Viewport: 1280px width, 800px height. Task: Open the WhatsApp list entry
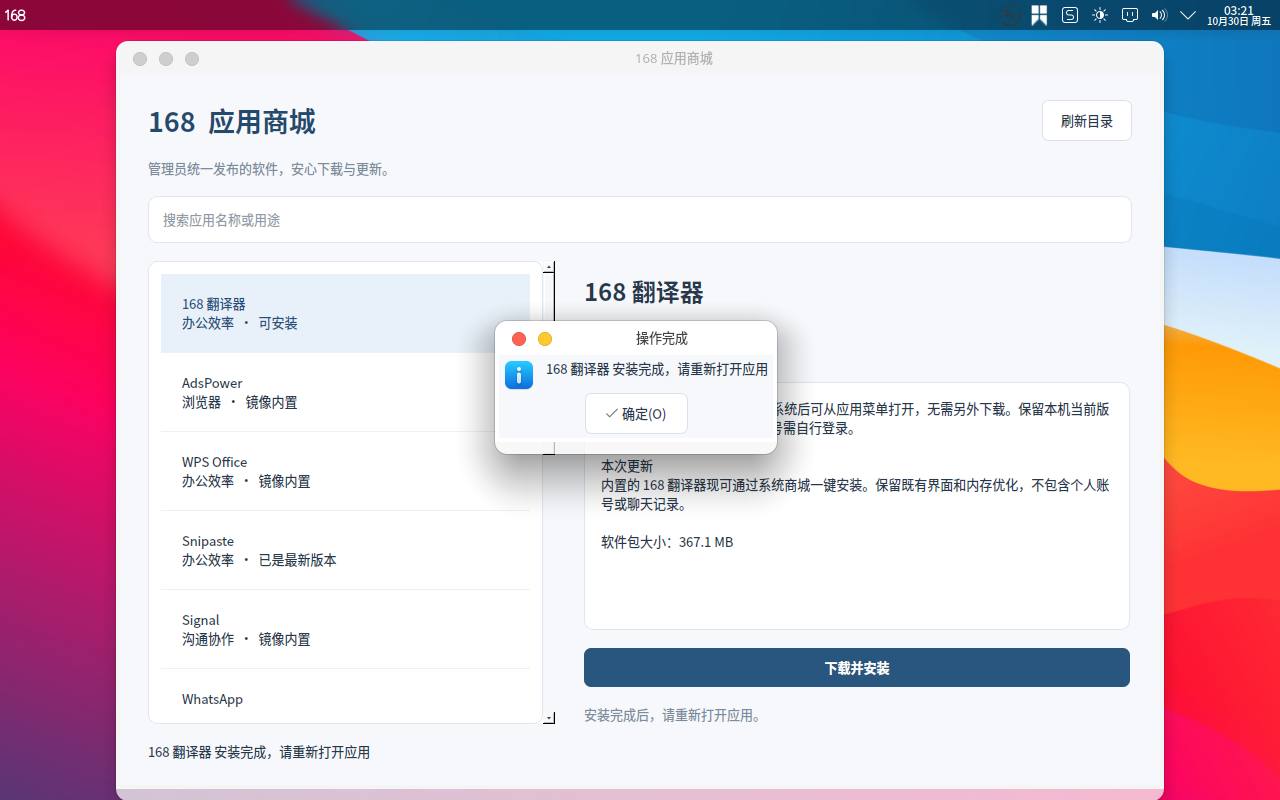pyautogui.click(x=345, y=696)
